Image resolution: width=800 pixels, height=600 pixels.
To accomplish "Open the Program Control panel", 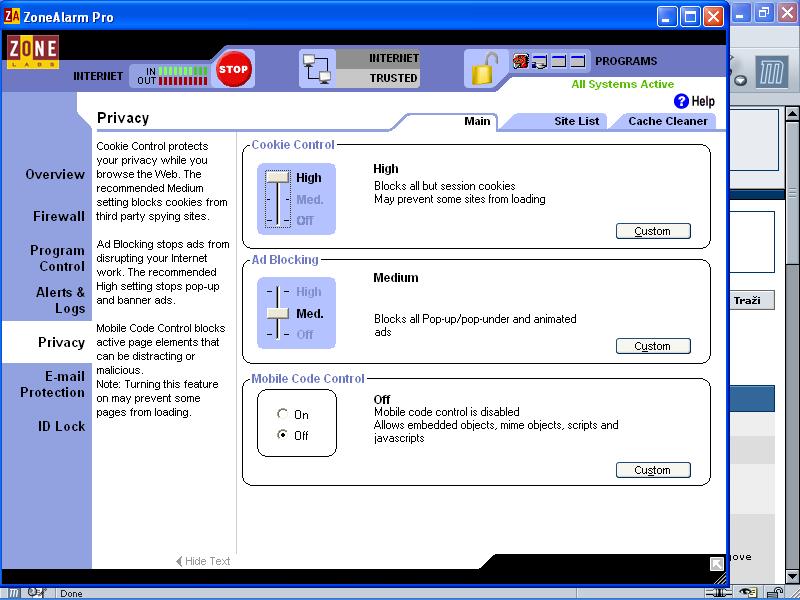I will 57,258.
